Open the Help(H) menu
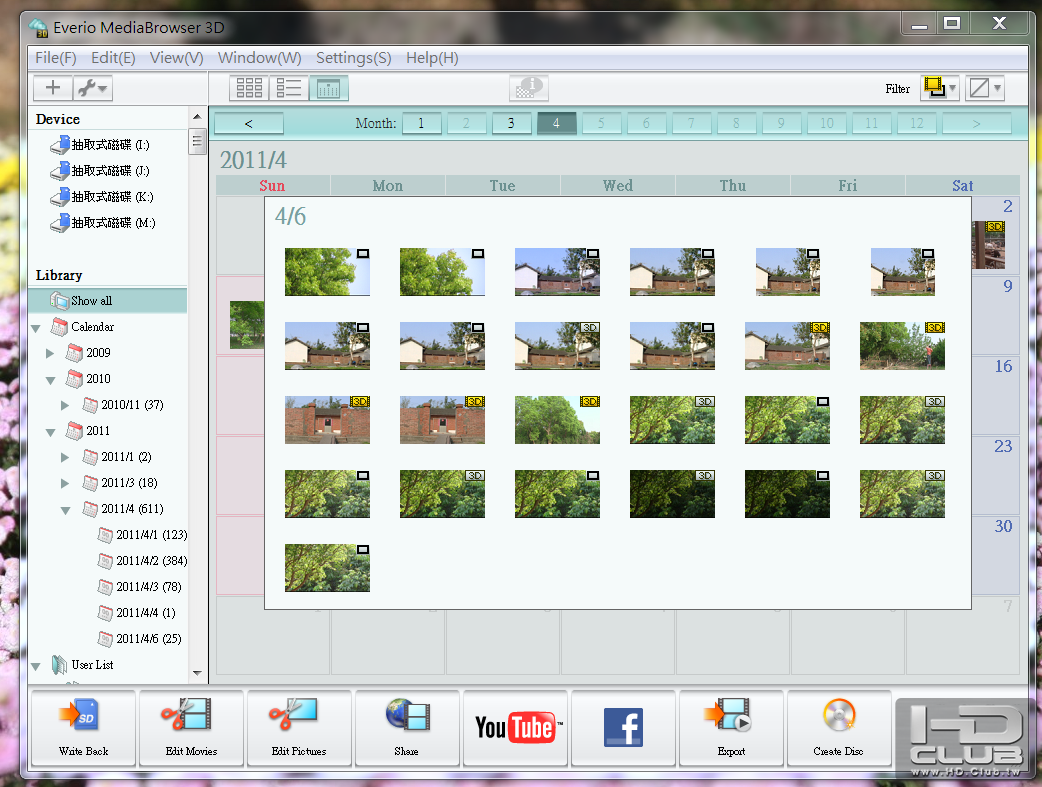The image size is (1042, 787). click(x=432, y=58)
